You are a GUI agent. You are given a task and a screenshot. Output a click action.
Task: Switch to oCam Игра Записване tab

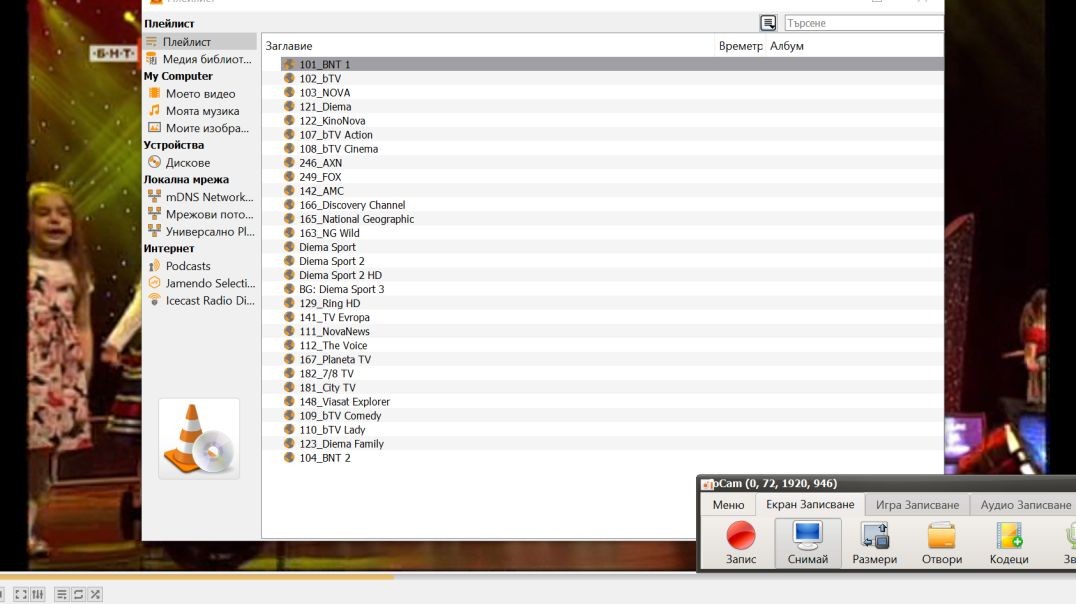coord(917,504)
